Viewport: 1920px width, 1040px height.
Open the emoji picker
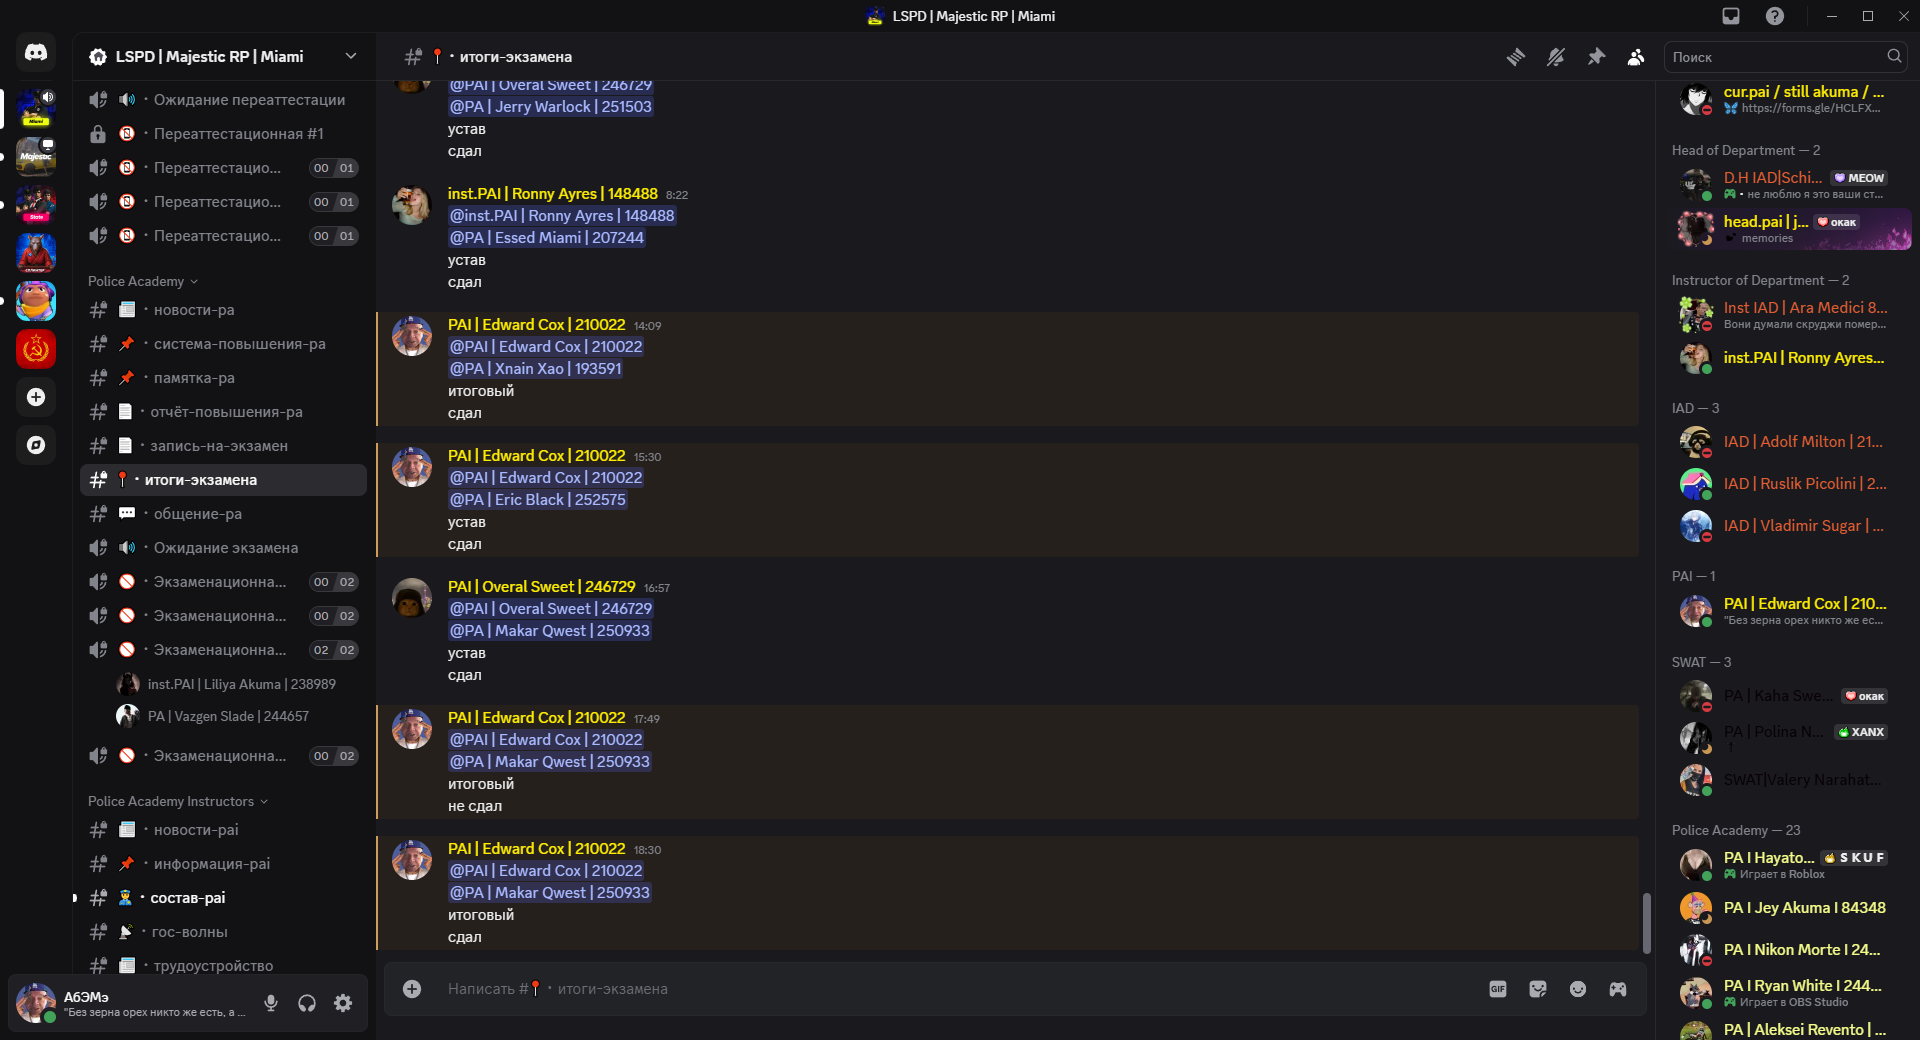click(x=1578, y=989)
